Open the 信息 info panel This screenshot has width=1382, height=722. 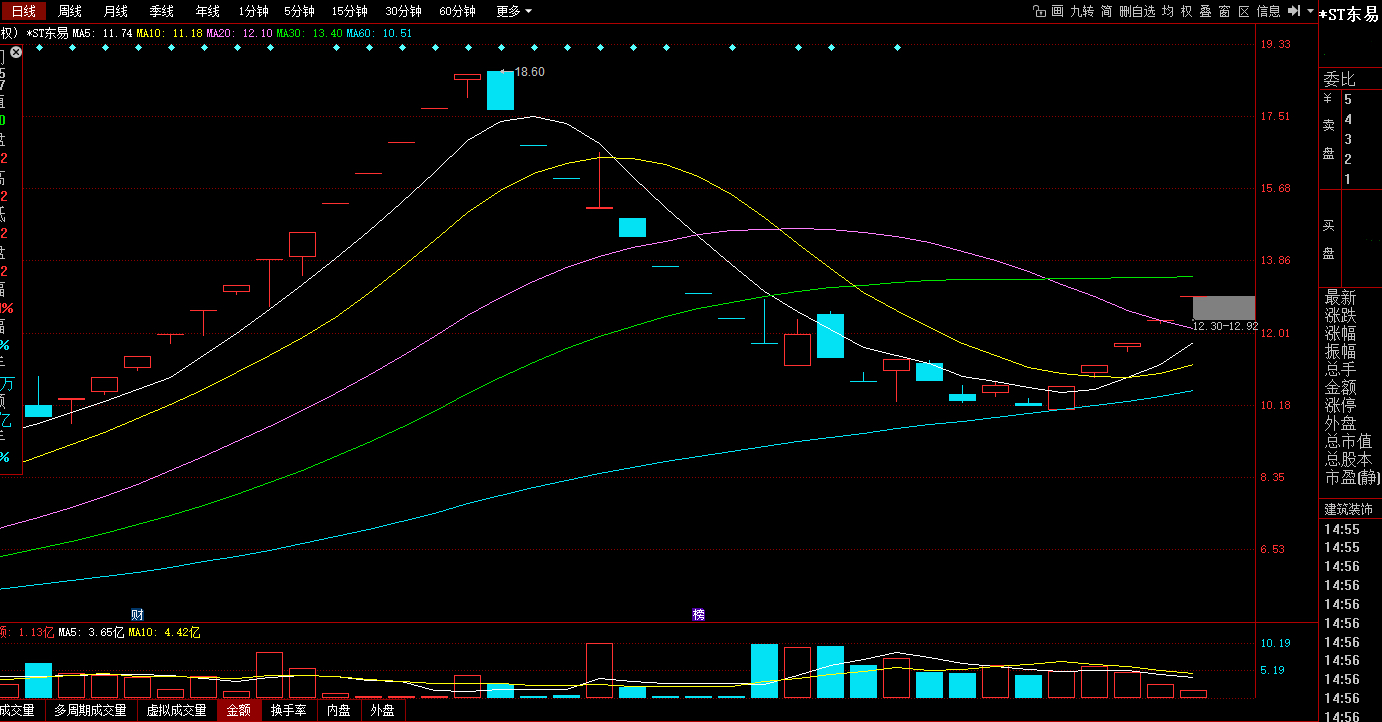point(1268,11)
